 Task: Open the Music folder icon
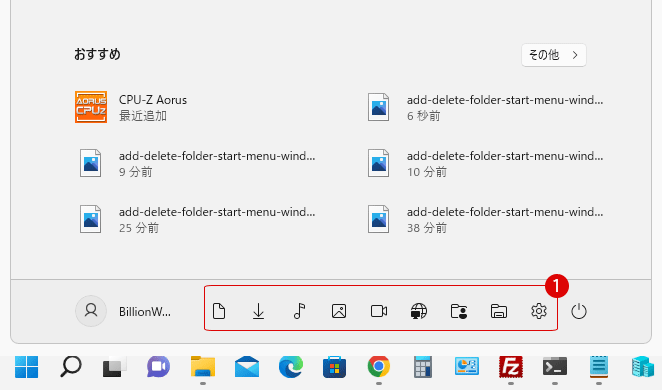[299, 311]
